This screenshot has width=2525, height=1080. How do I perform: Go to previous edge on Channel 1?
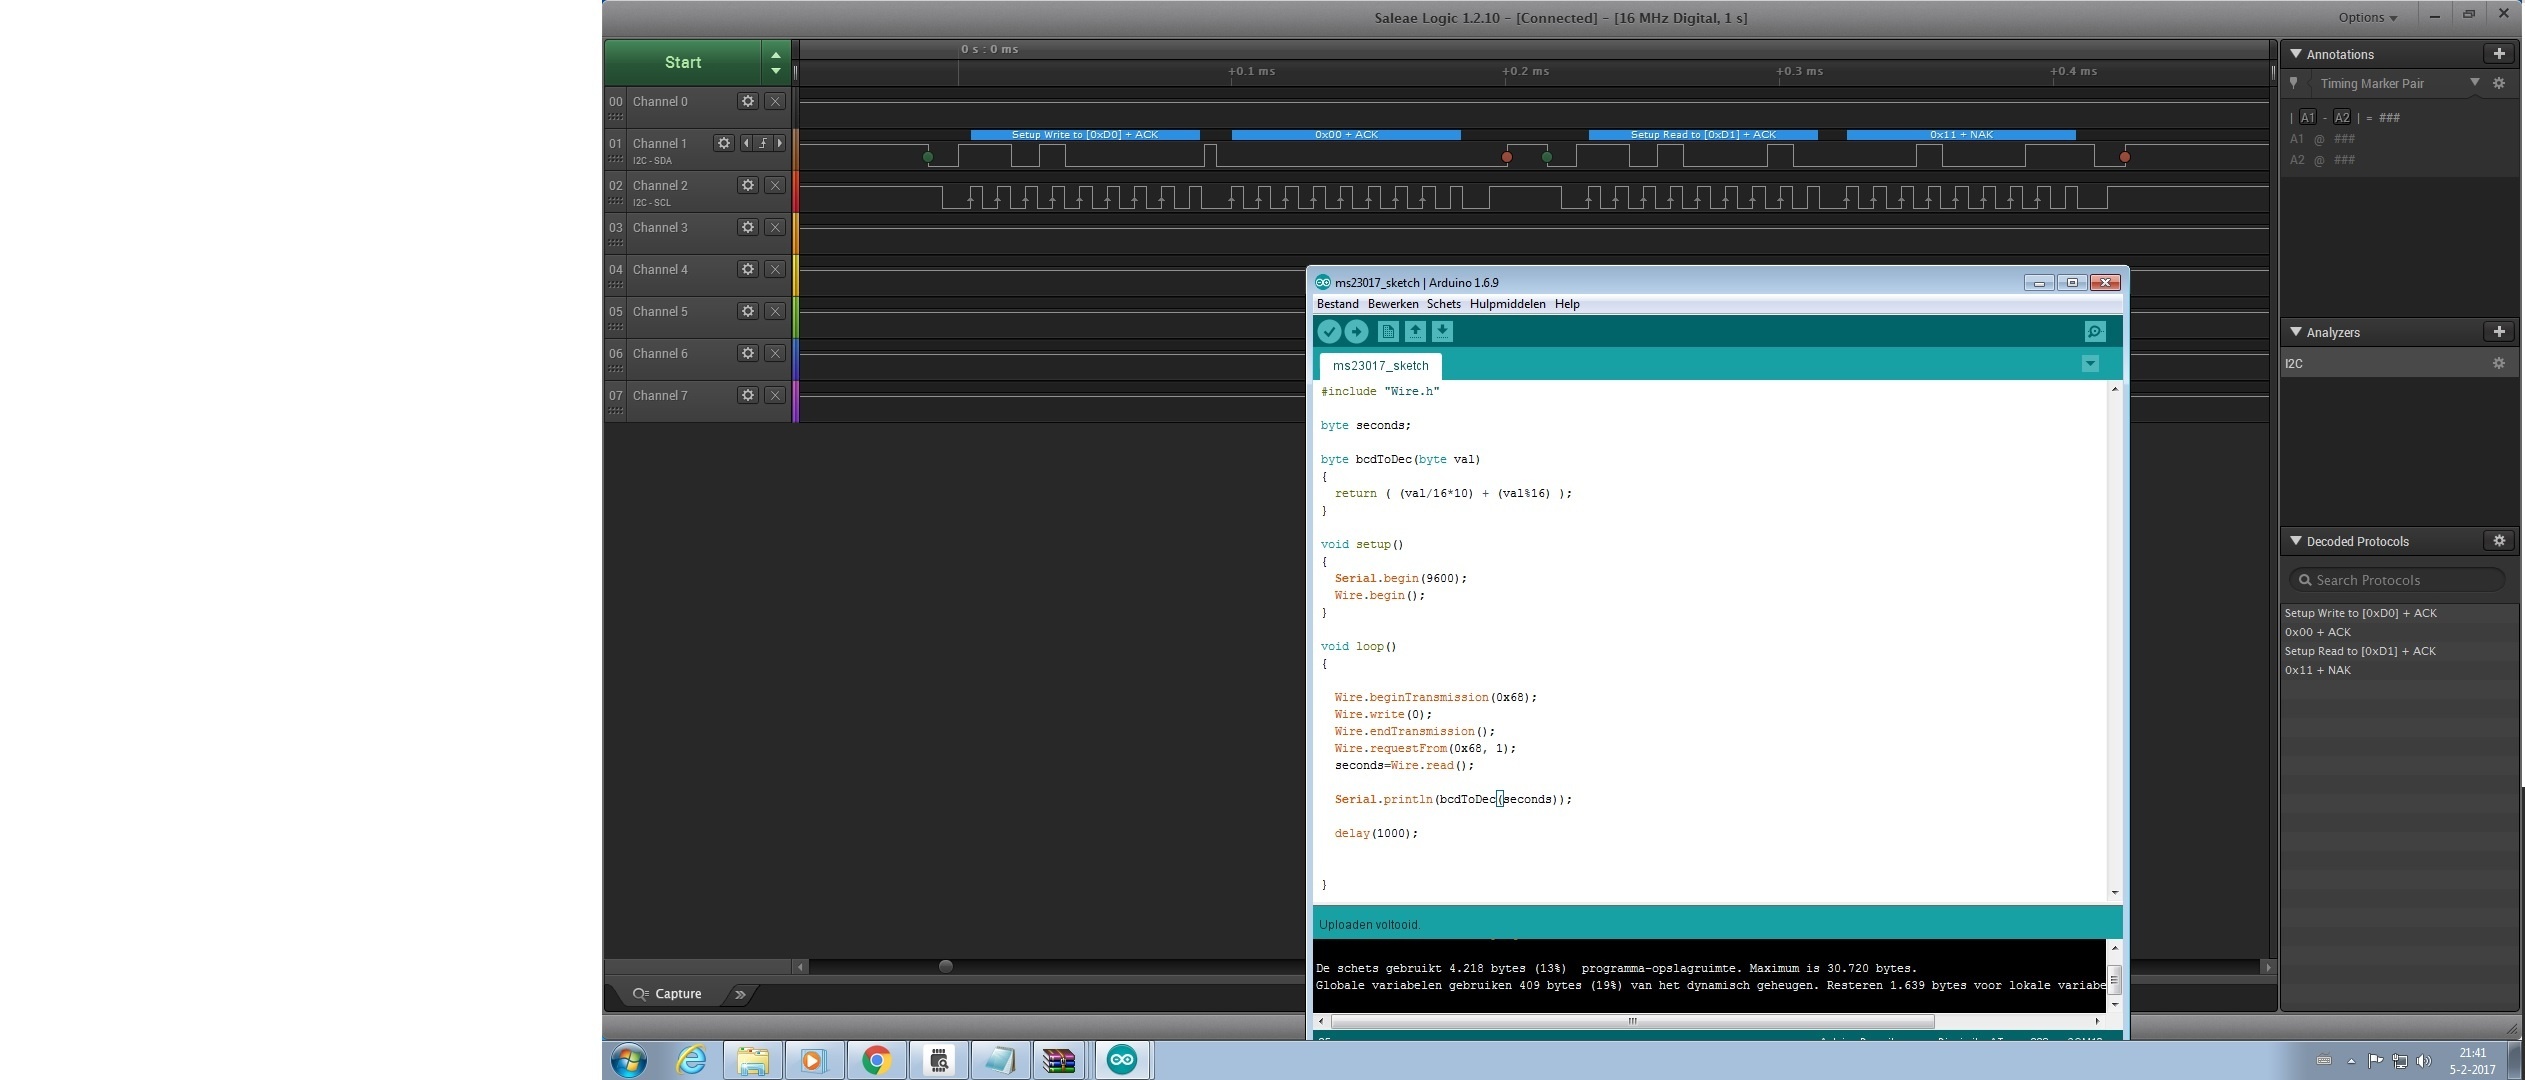[746, 143]
